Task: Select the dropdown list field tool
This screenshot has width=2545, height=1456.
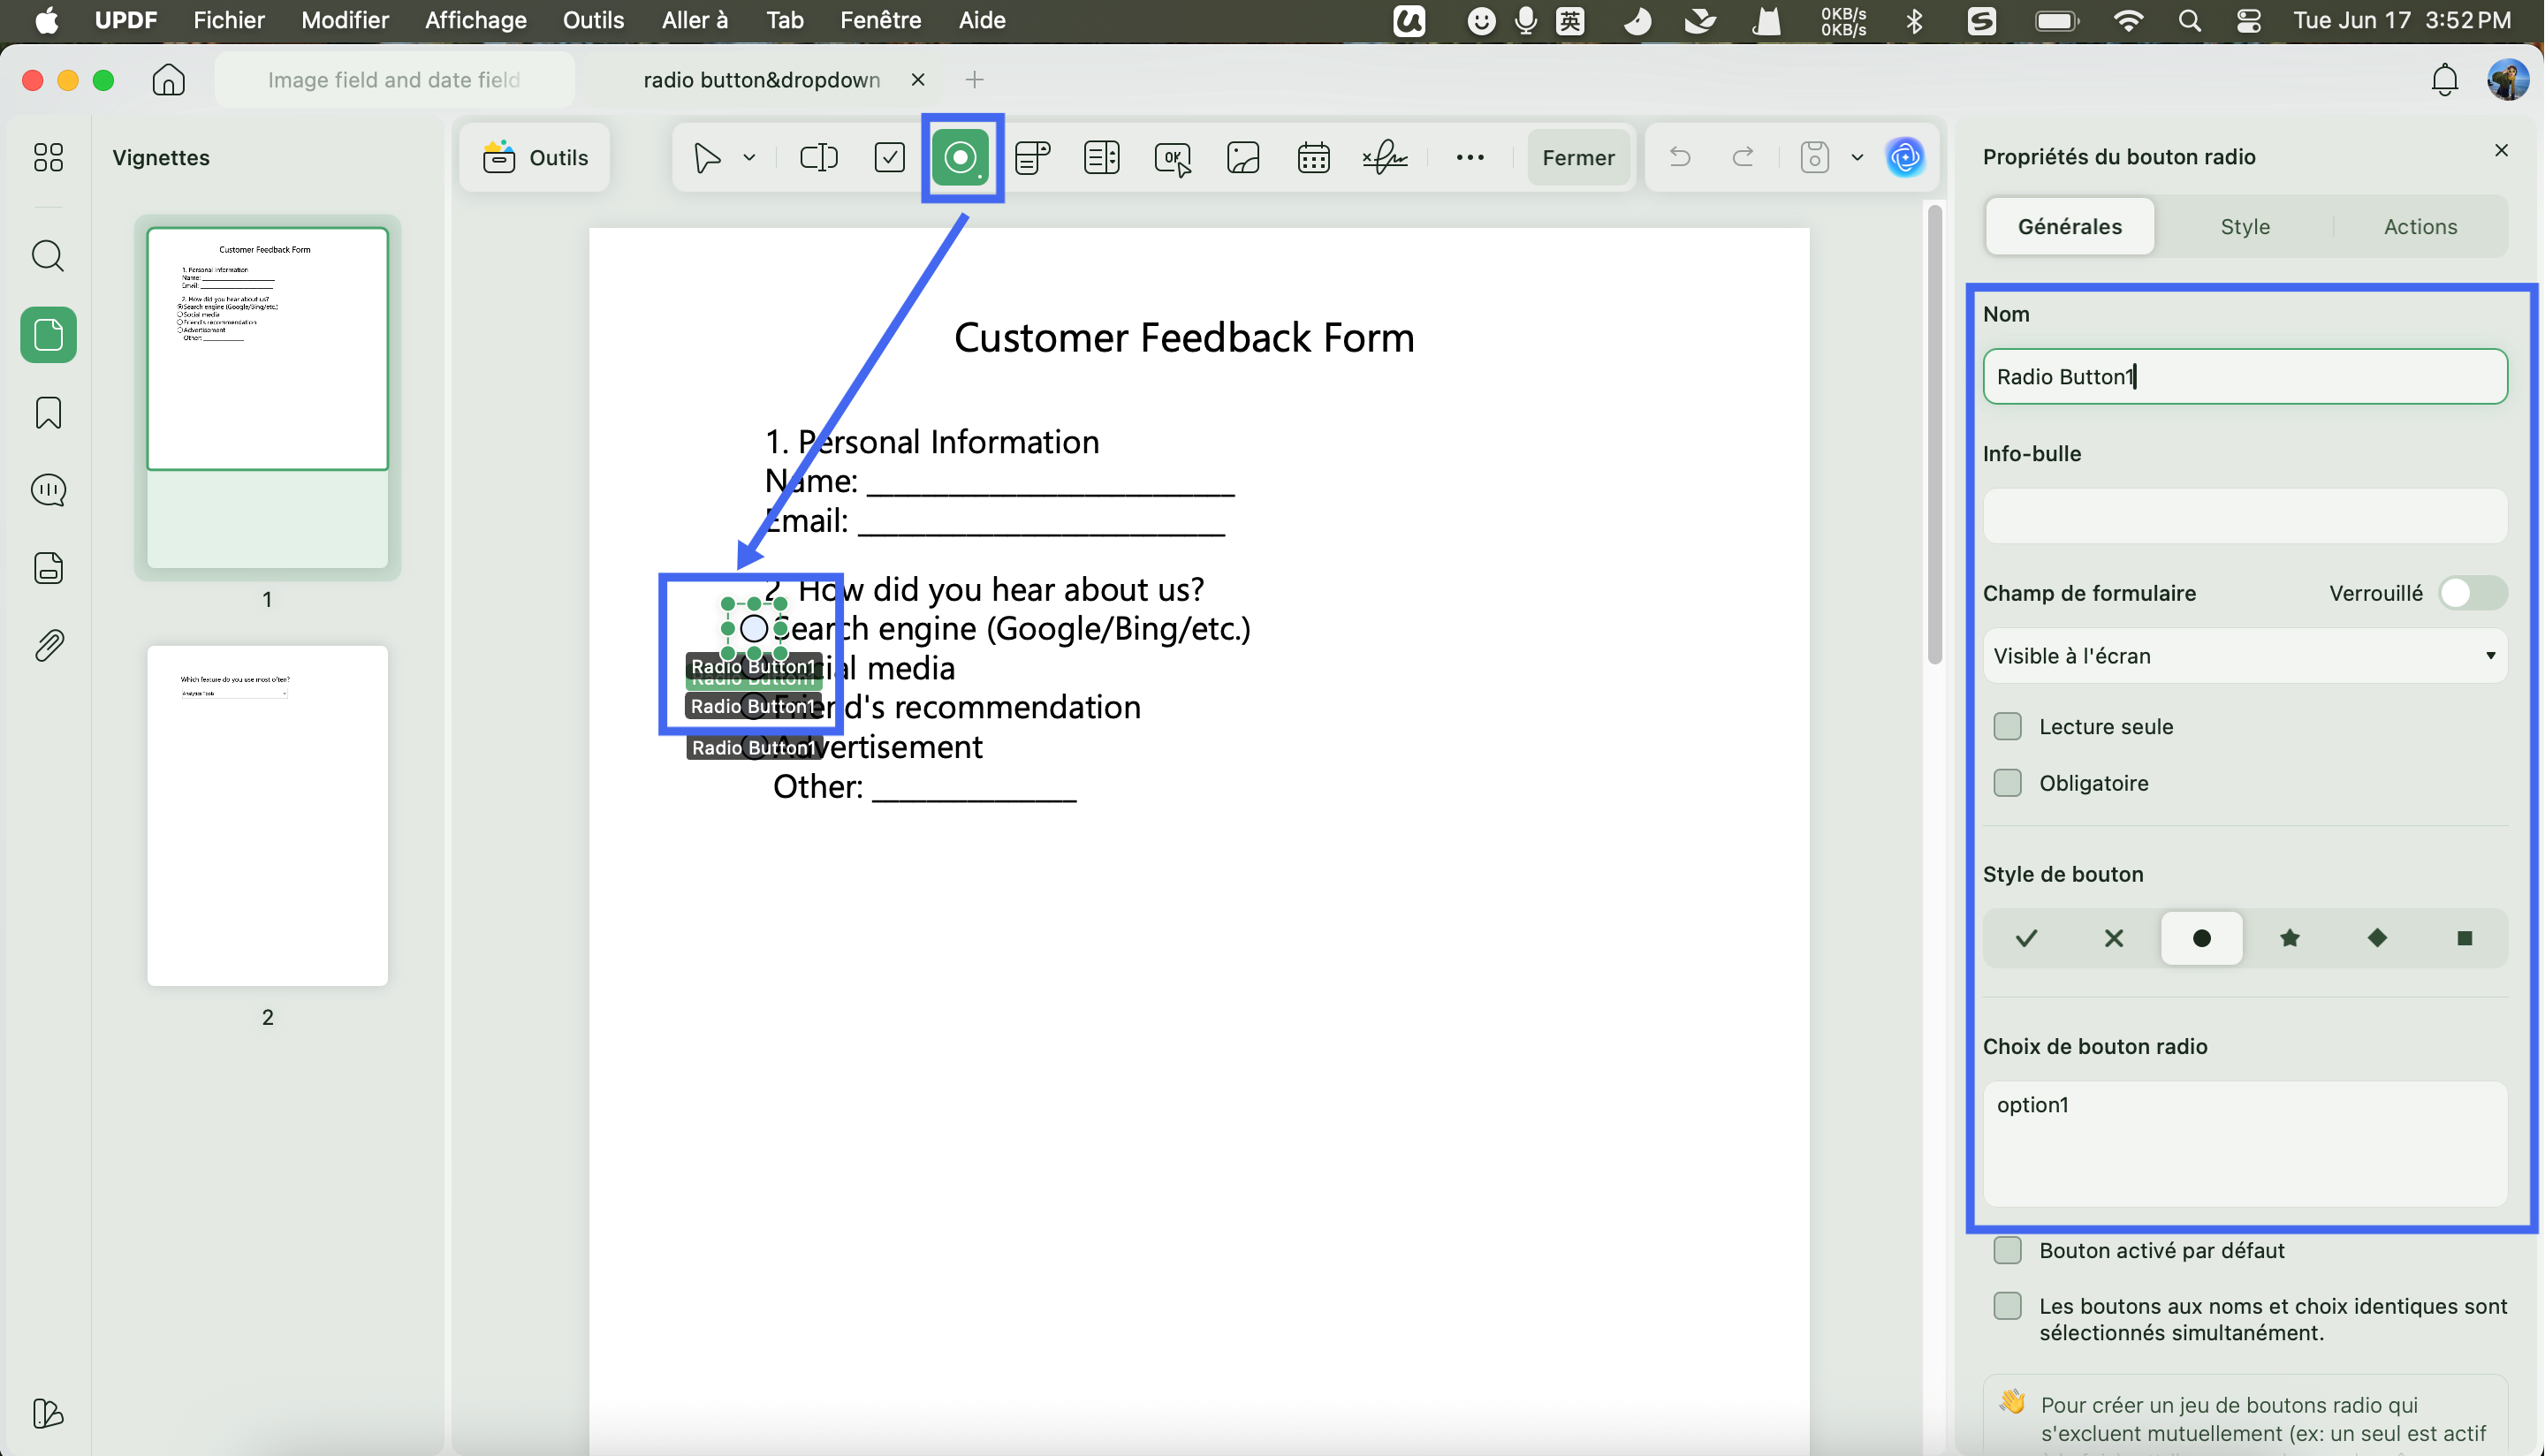Action: pyautogui.click(x=1032, y=157)
